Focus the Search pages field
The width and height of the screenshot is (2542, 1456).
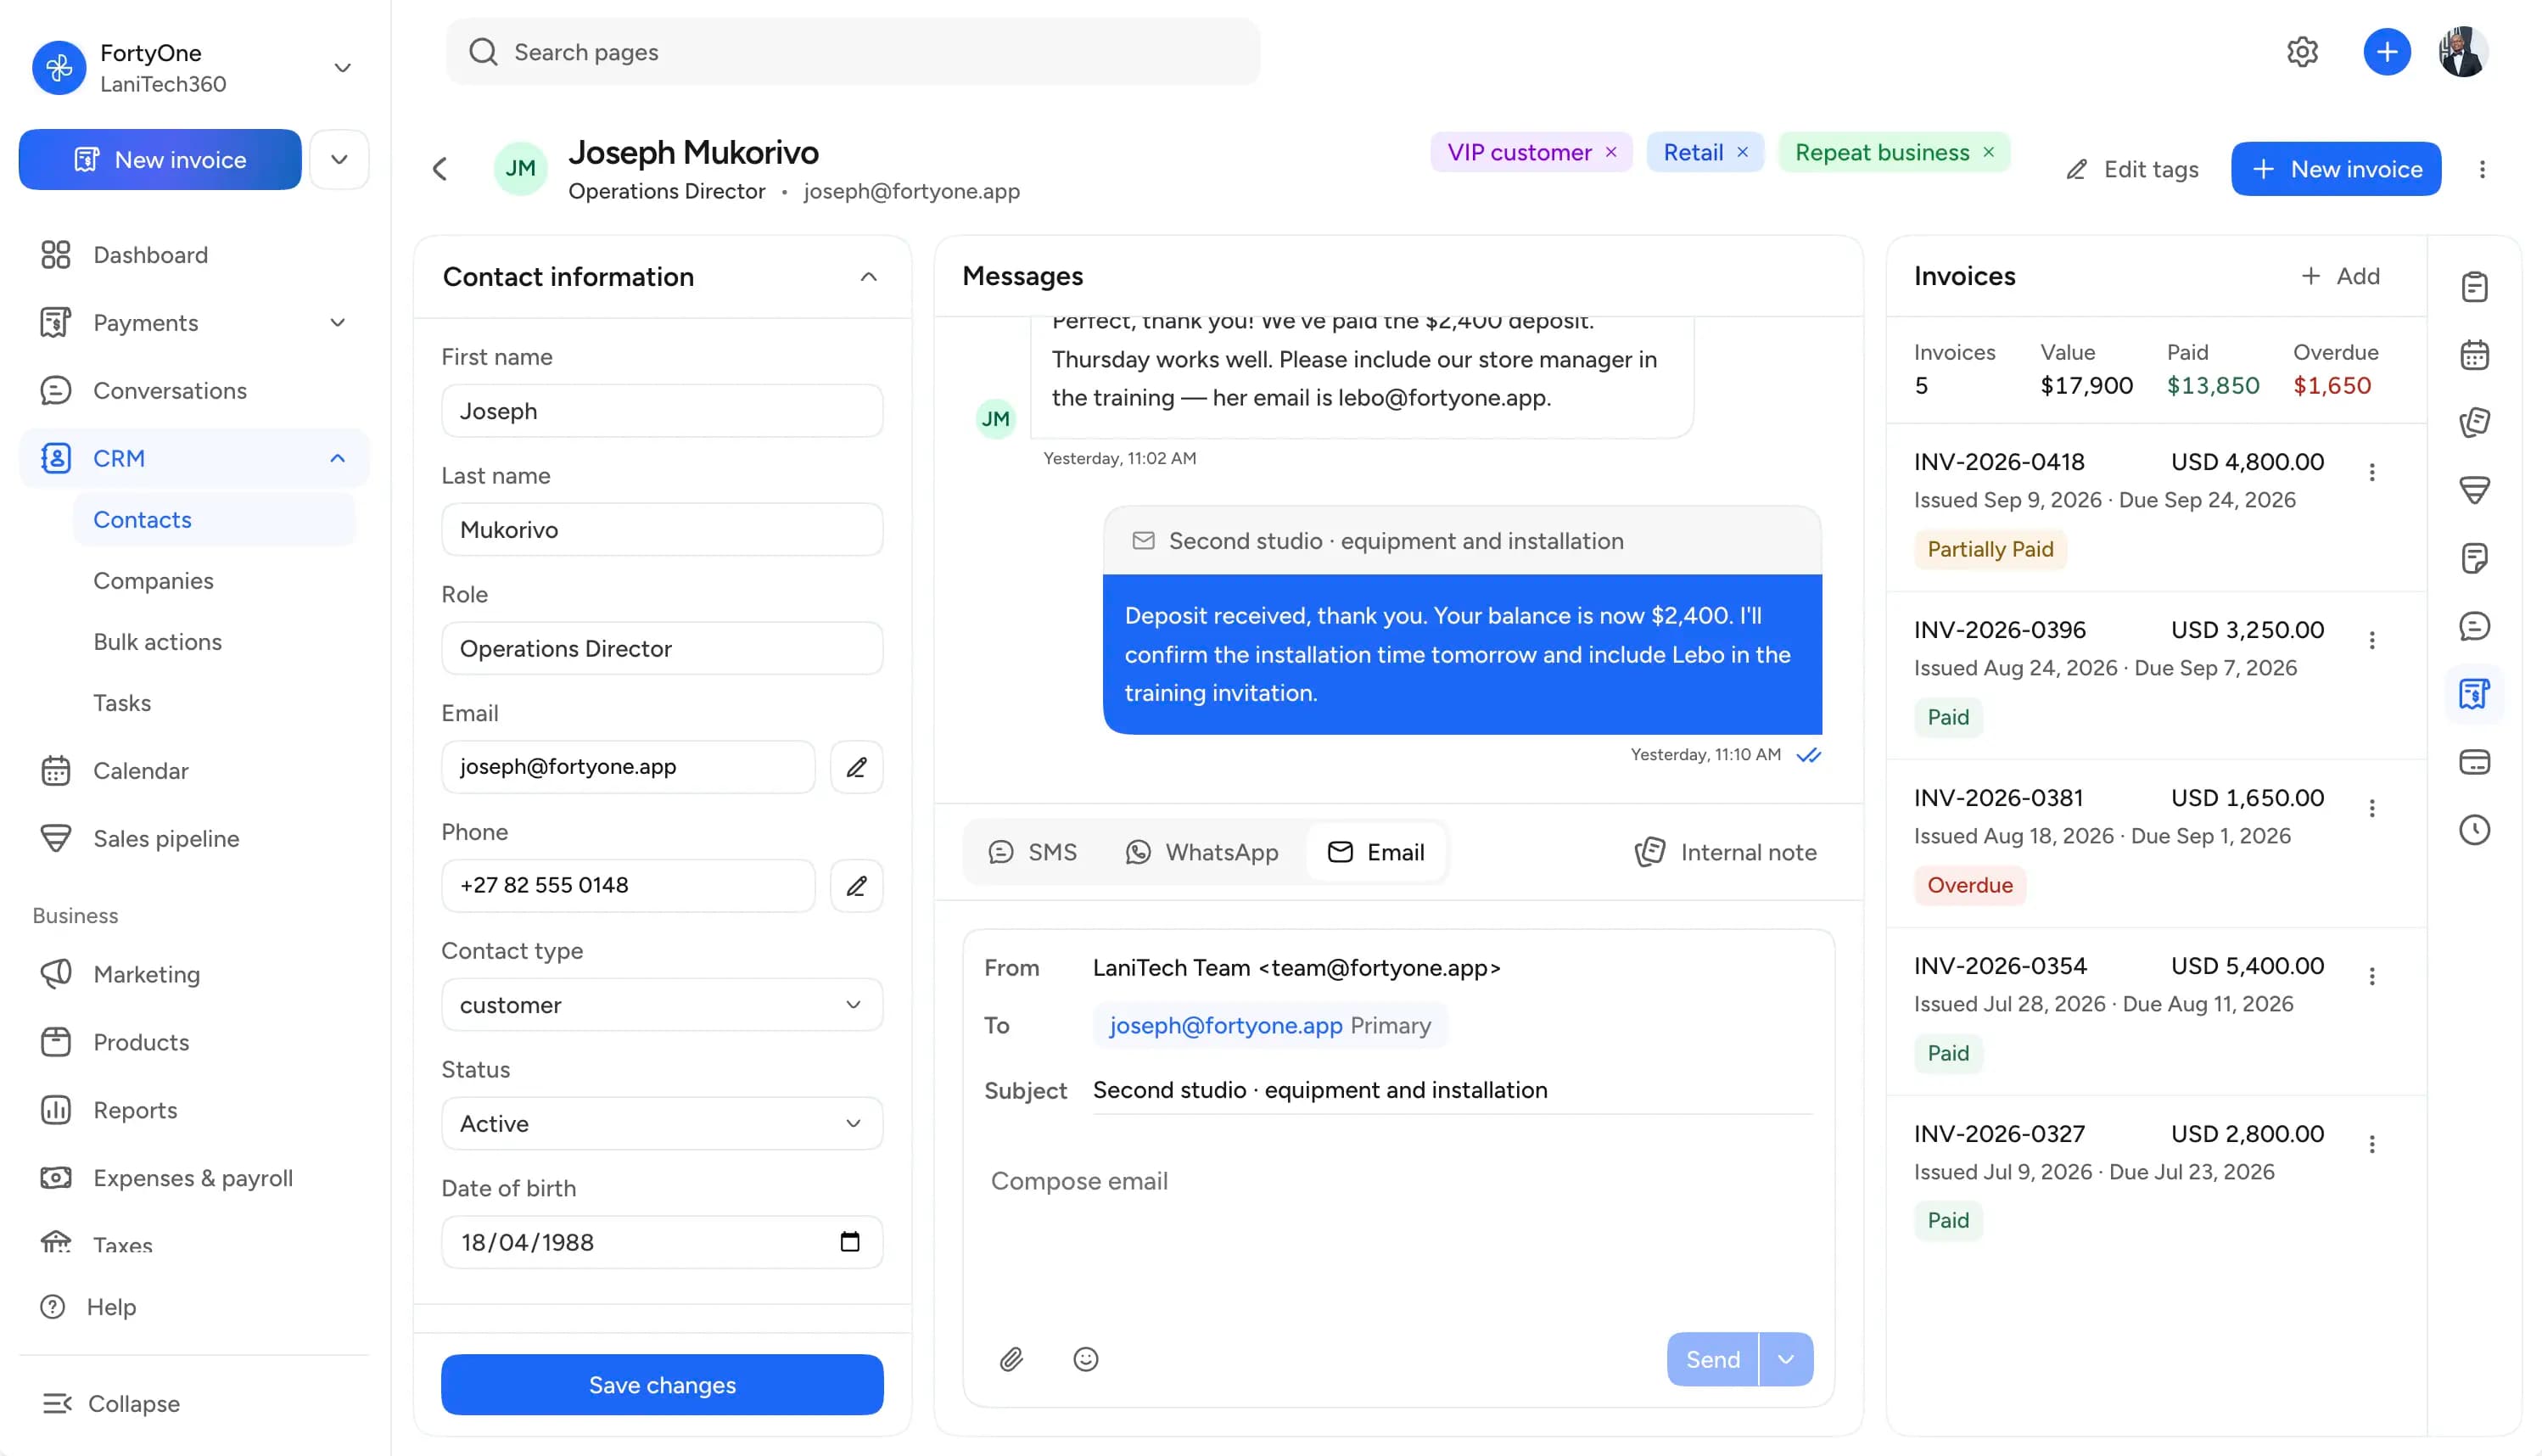click(x=852, y=52)
